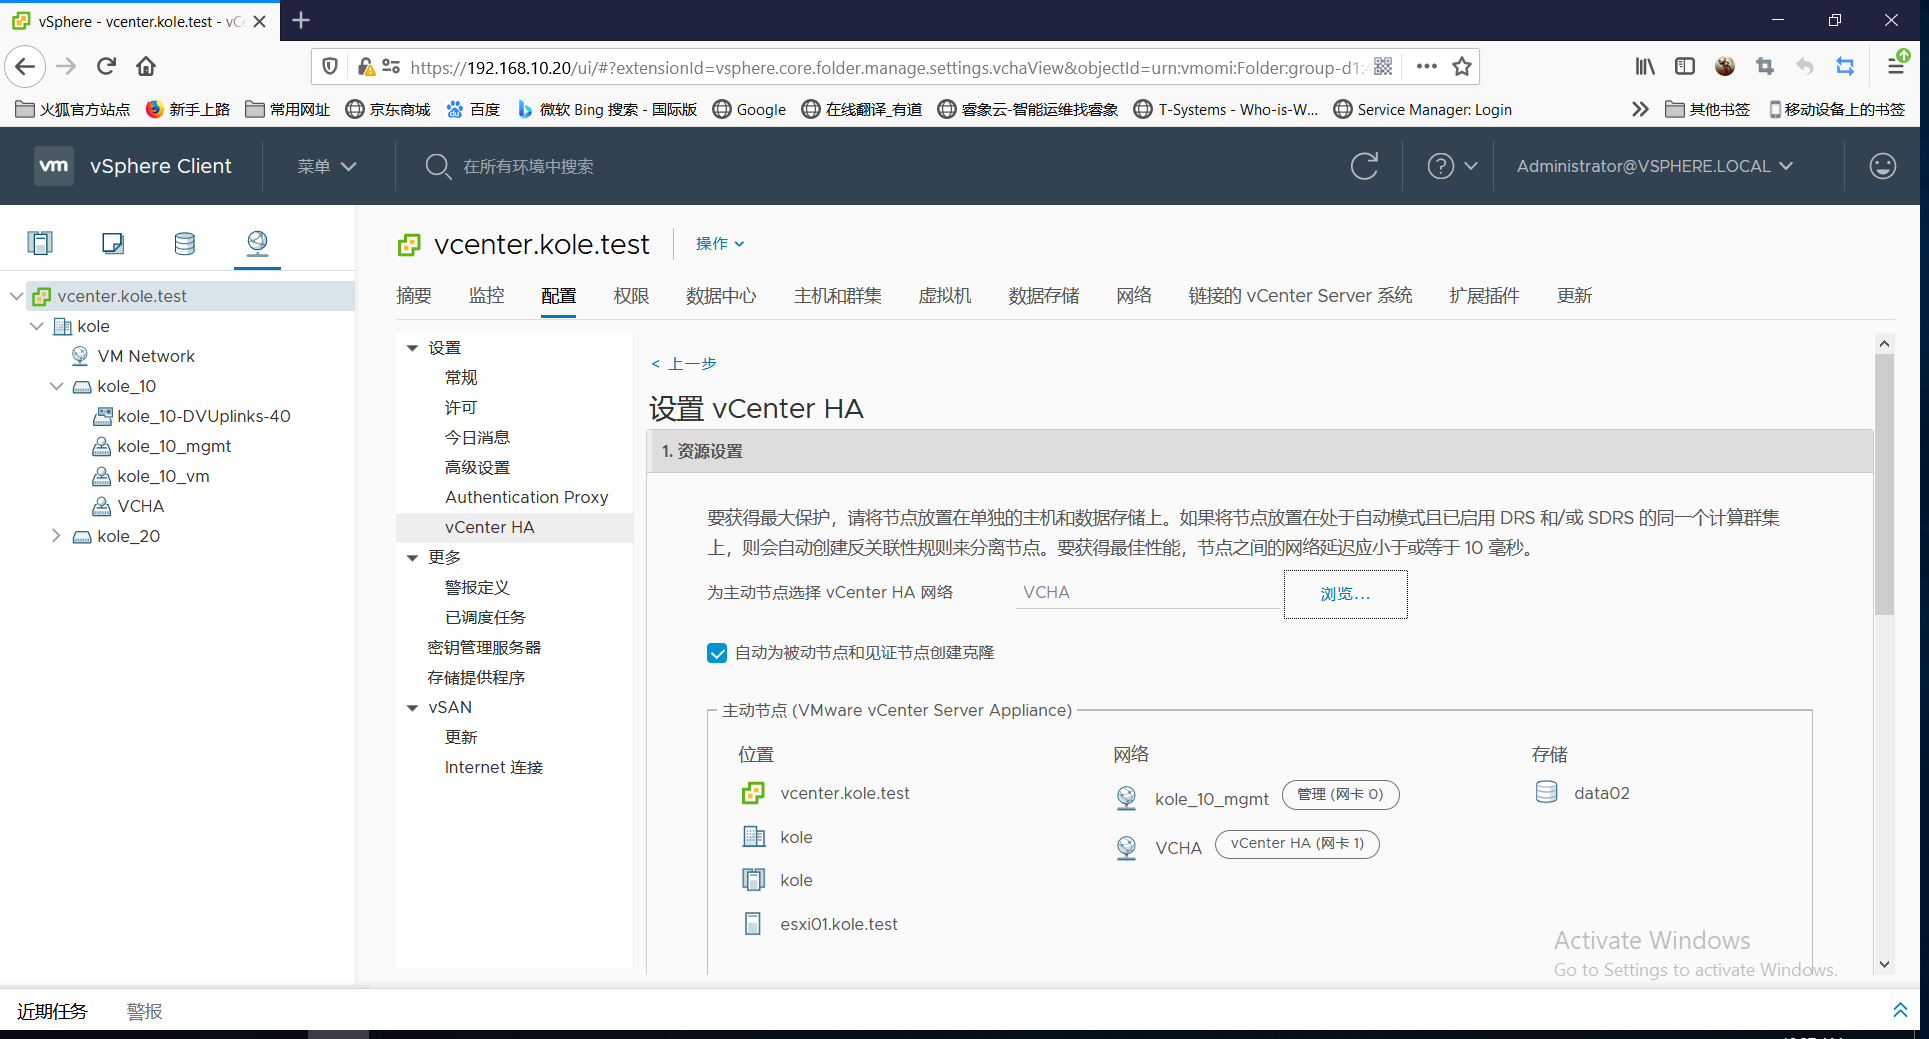Select the VCHA network in the tree

pos(141,506)
